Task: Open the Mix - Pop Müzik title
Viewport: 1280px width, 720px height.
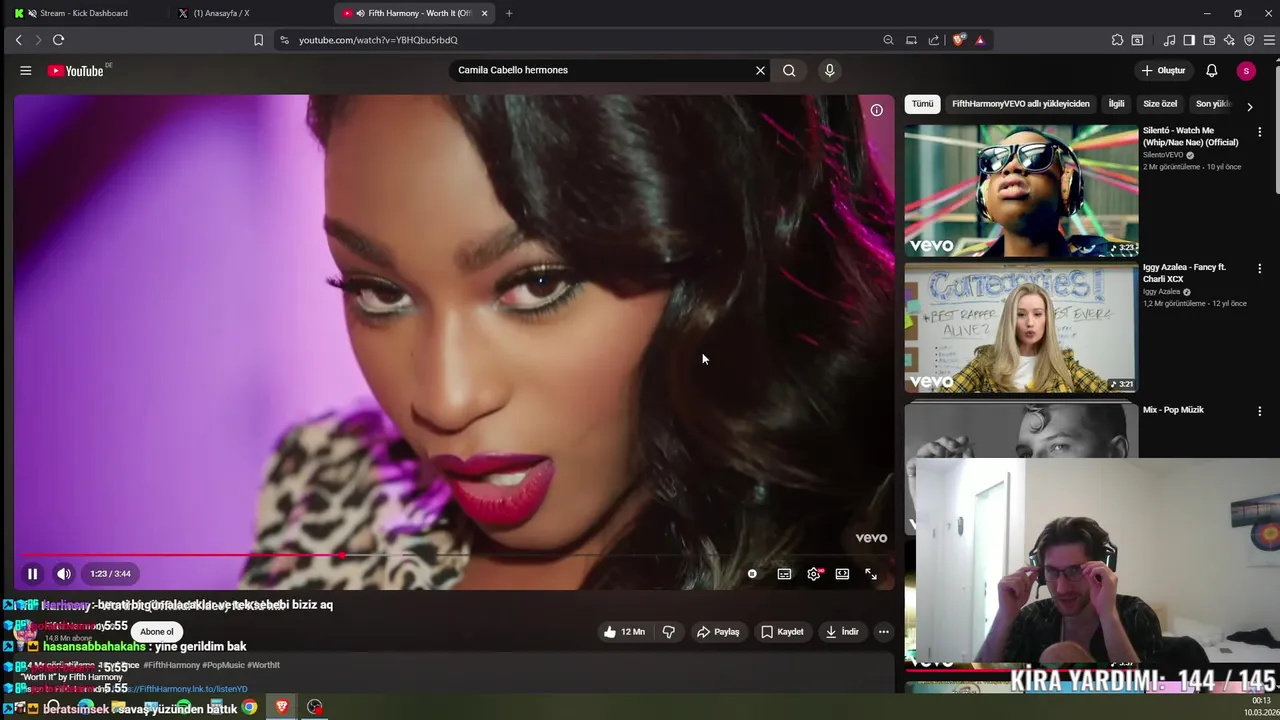Action: coord(1173,410)
